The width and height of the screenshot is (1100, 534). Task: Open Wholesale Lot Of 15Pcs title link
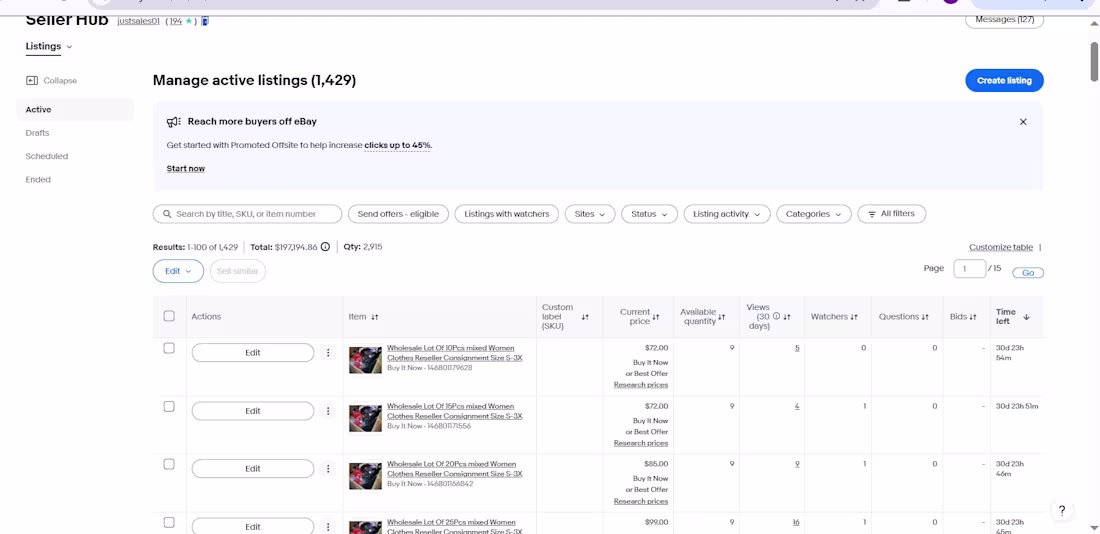click(455, 411)
